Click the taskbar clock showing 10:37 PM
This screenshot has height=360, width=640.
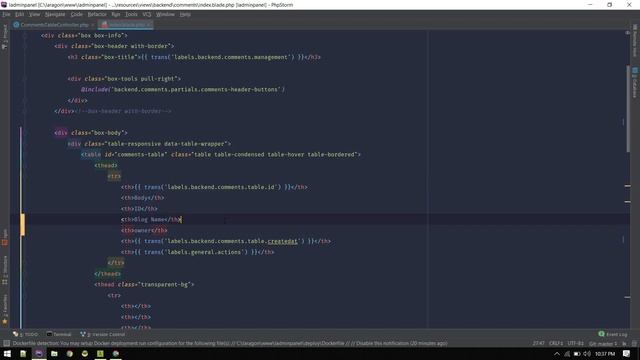click(605, 353)
